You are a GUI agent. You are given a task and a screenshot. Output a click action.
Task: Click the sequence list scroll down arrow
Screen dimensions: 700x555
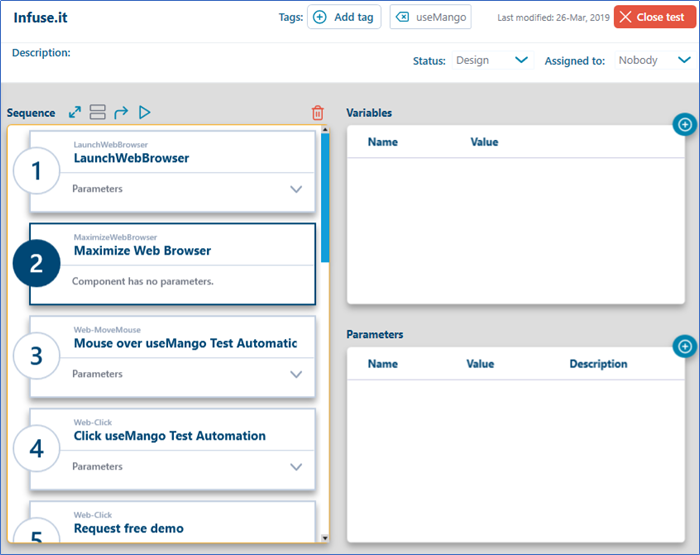coord(325,538)
